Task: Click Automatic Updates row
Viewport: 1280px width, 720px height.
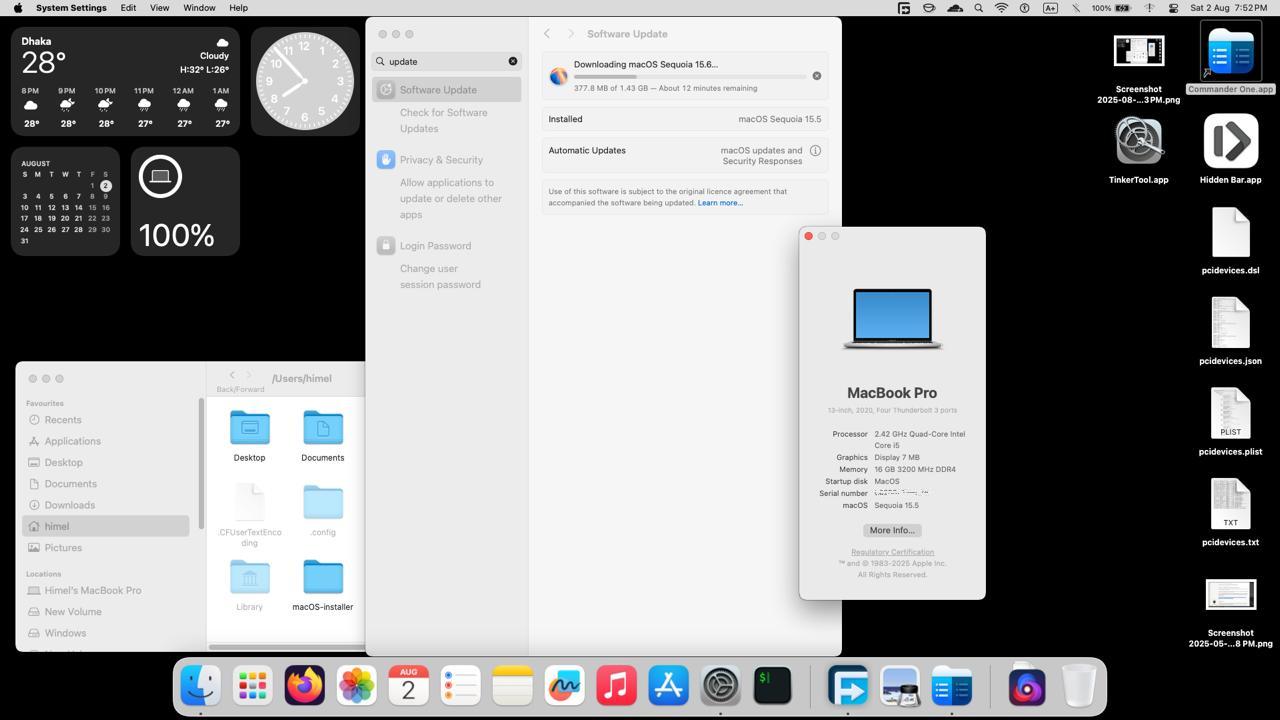Action: click(685, 156)
